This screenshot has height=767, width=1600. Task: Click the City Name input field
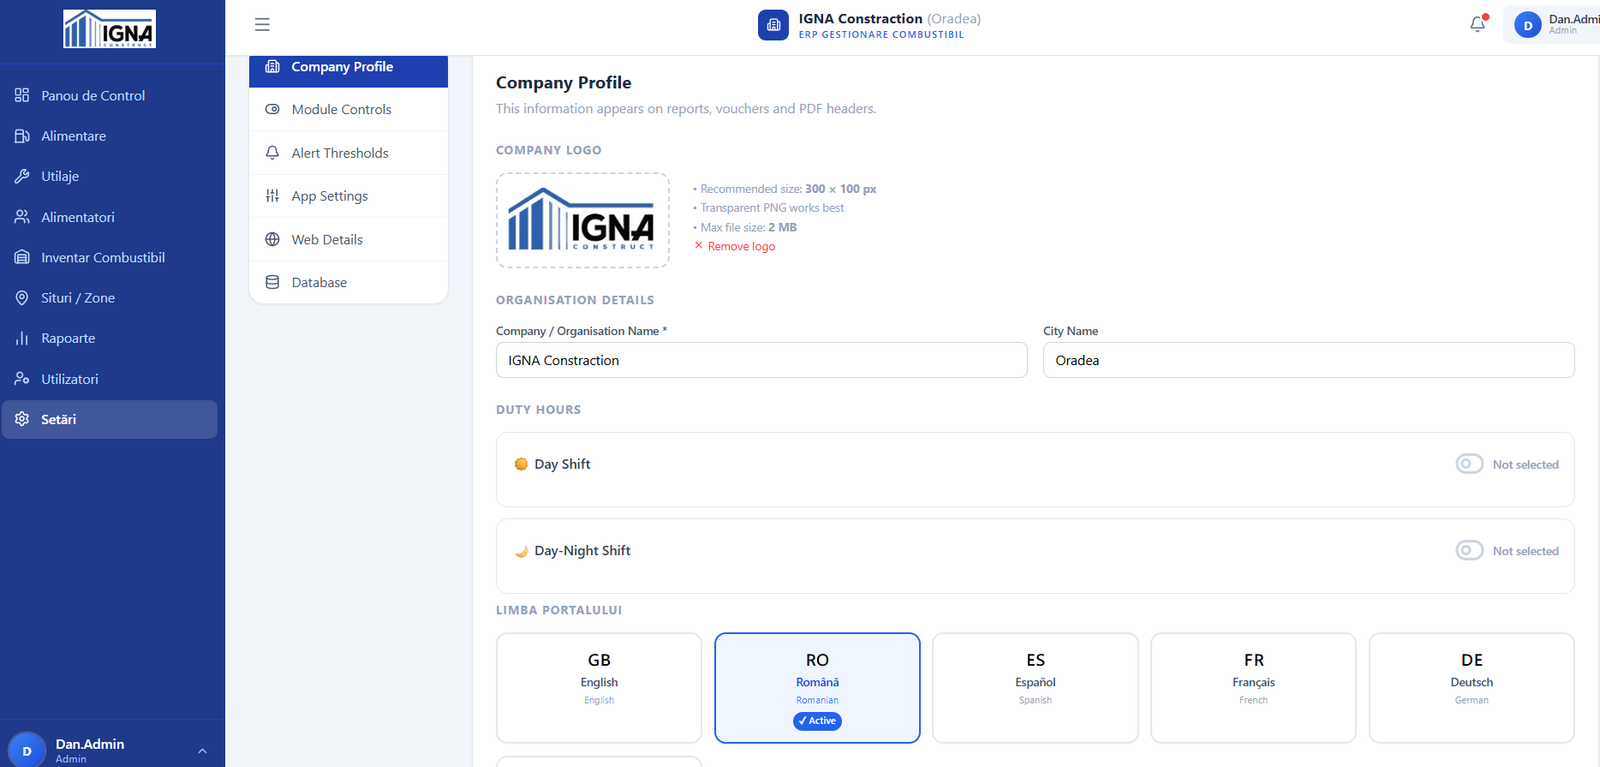coord(1308,360)
